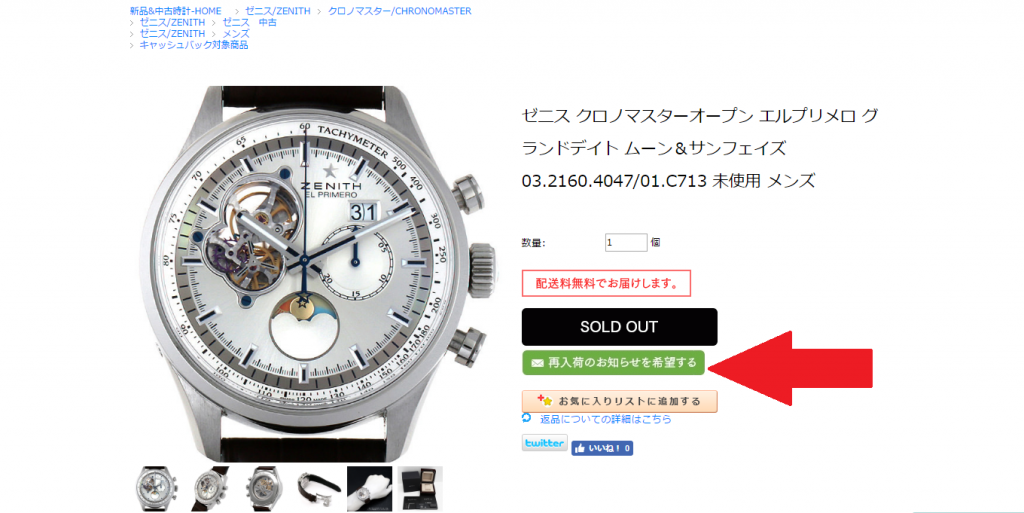The image size is (1024, 513).
Task: Request restock notification with green button
Action: pyautogui.click(x=613, y=362)
